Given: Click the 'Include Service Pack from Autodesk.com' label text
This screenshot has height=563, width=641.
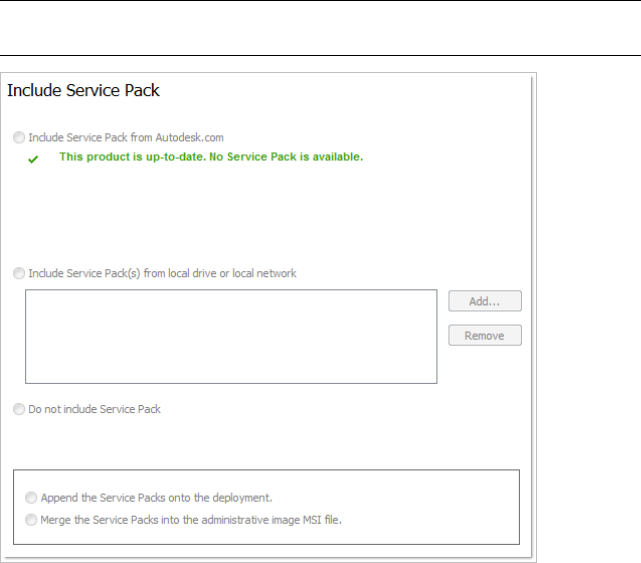Looking at the screenshot, I should pyautogui.click(x=118, y=138).
